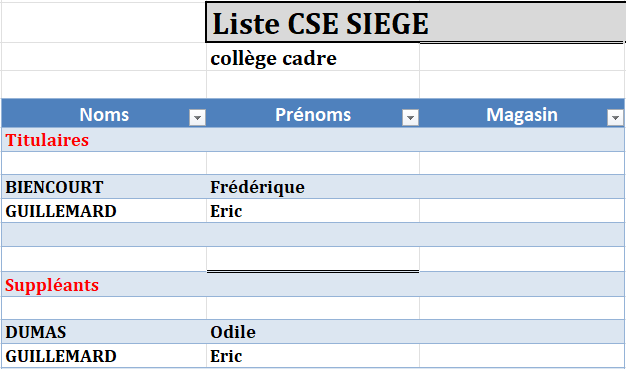Open the Noms column filter dropdown
This screenshot has width=626, height=369.
pyautogui.click(x=197, y=118)
